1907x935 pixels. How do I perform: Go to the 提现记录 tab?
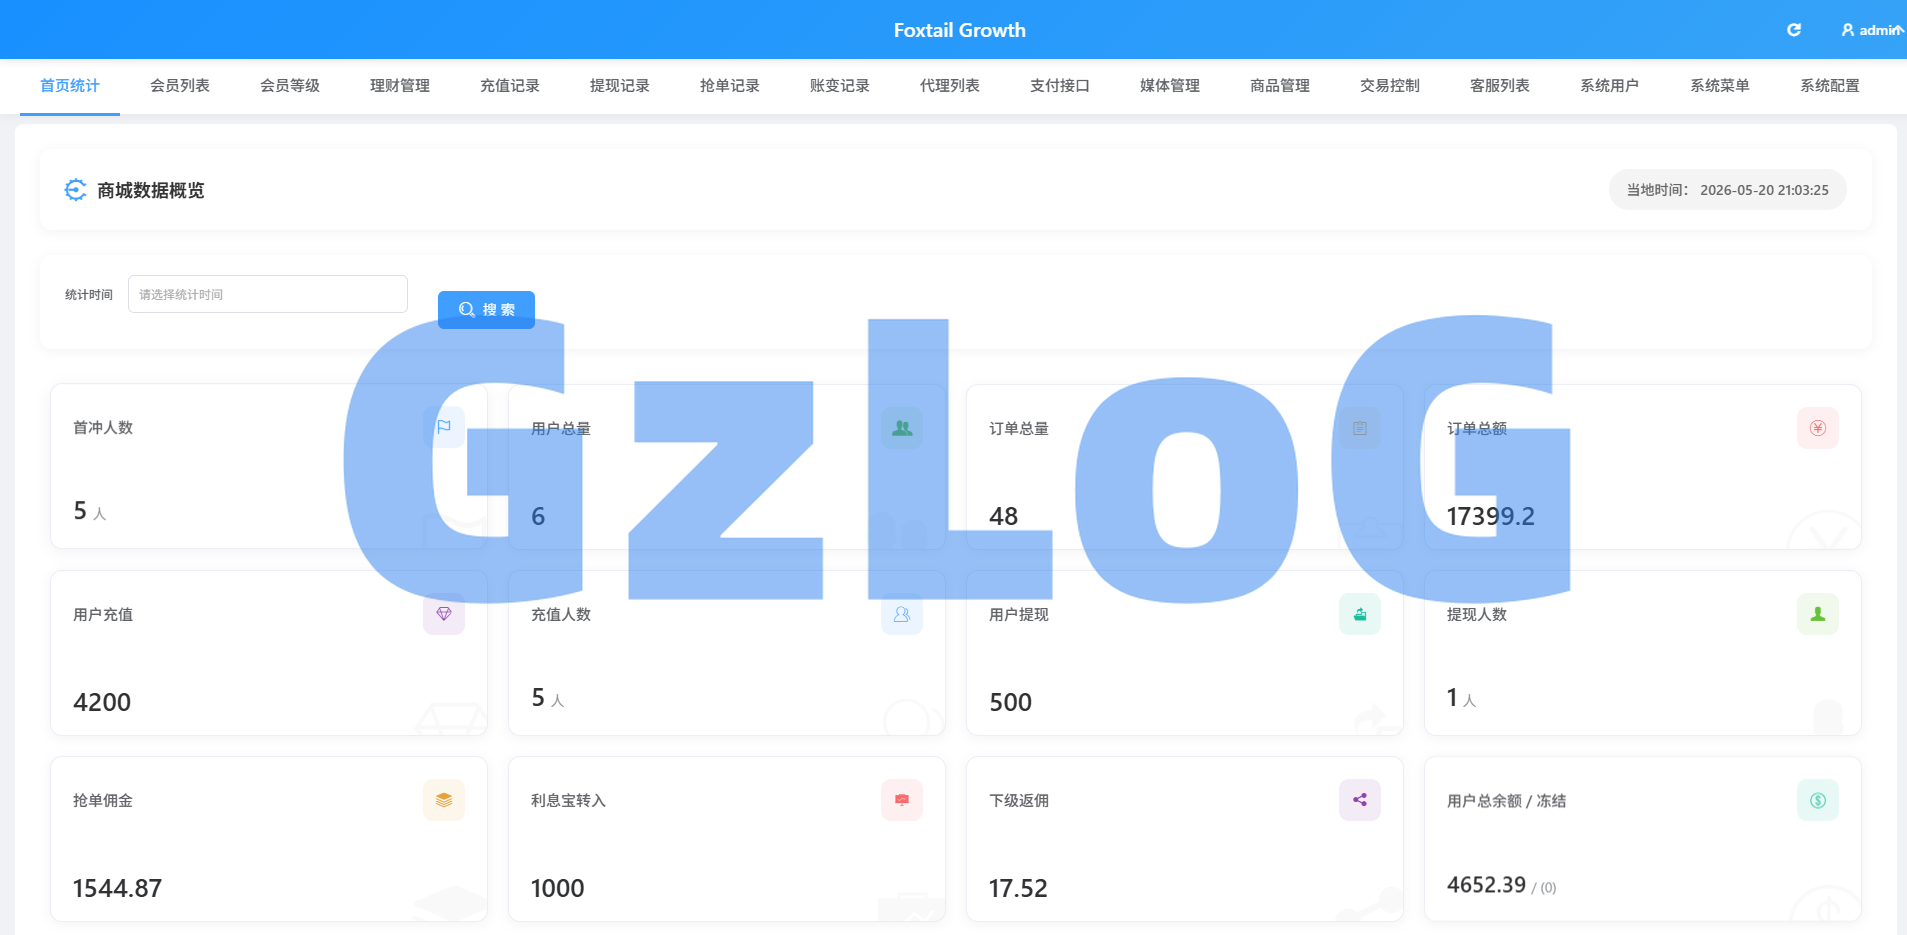point(620,86)
